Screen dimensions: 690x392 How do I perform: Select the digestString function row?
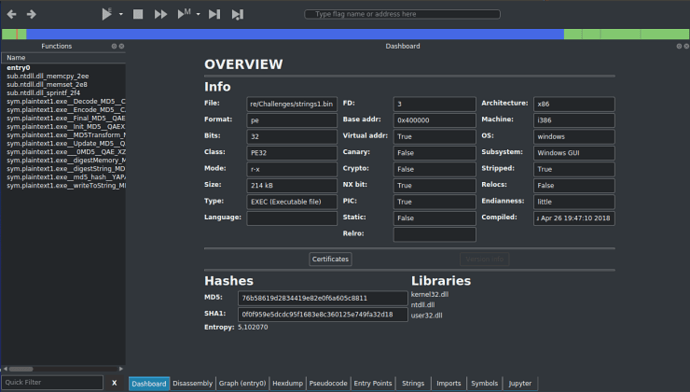pyautogui.click(x=64, y=169)
